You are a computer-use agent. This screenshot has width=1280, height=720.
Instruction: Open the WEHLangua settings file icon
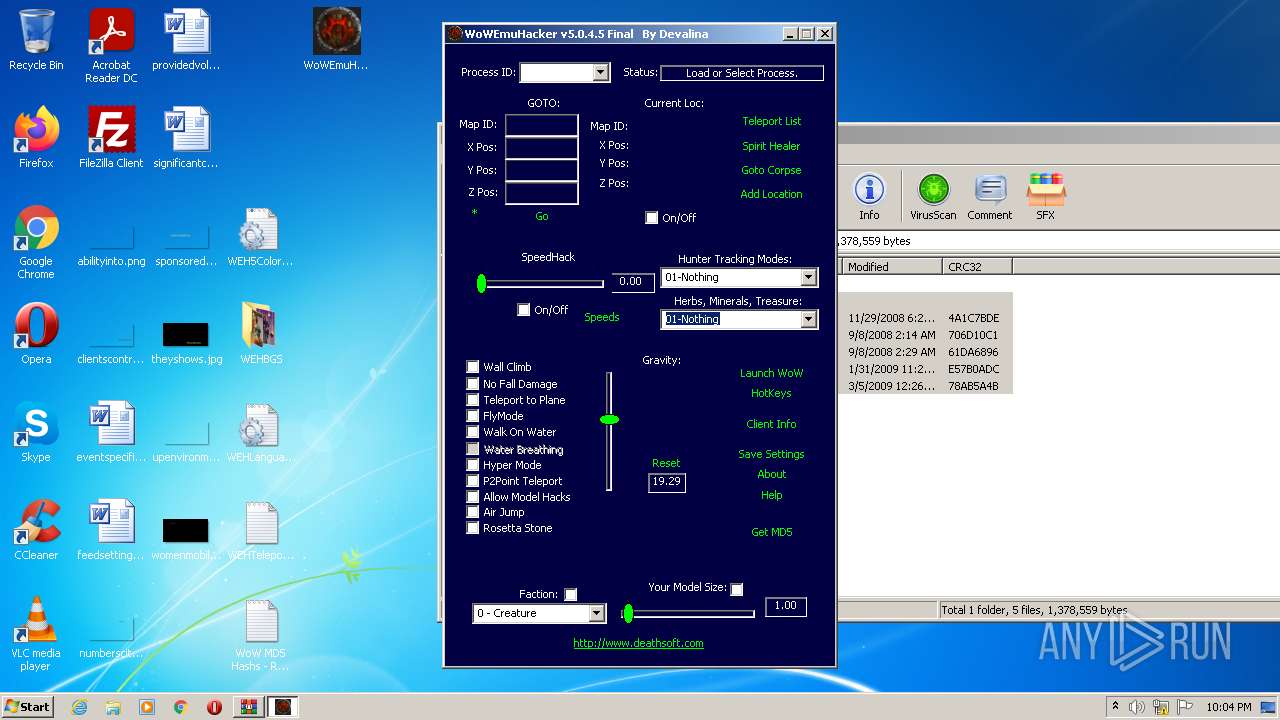[x=260, y=432]
